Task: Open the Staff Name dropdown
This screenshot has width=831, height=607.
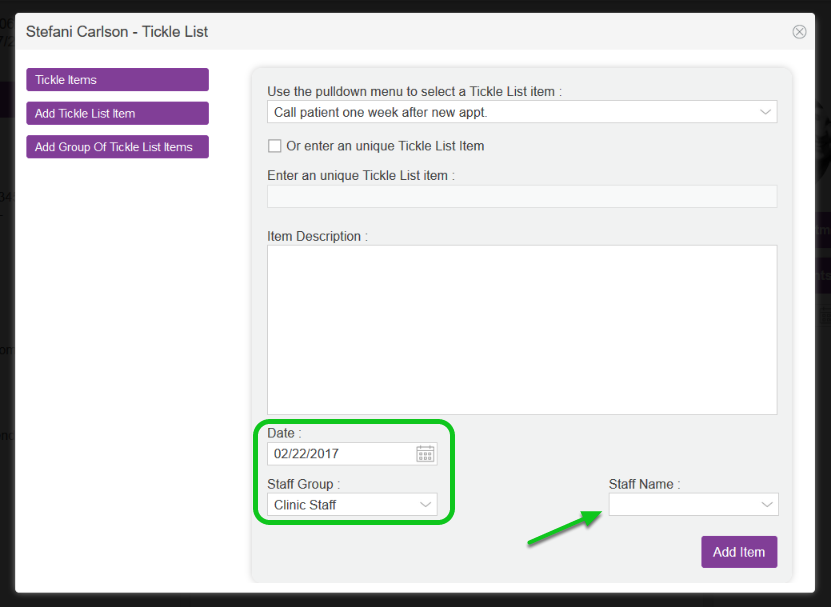Action: 693,504
